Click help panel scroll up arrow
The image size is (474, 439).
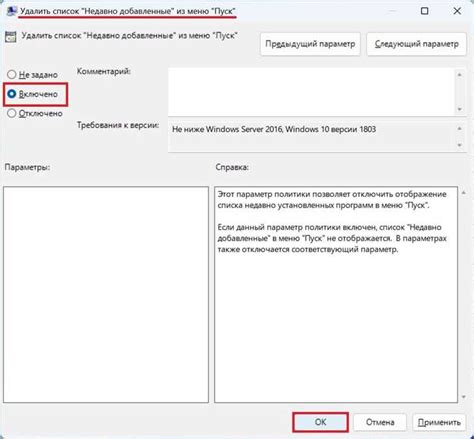(463, 193)
